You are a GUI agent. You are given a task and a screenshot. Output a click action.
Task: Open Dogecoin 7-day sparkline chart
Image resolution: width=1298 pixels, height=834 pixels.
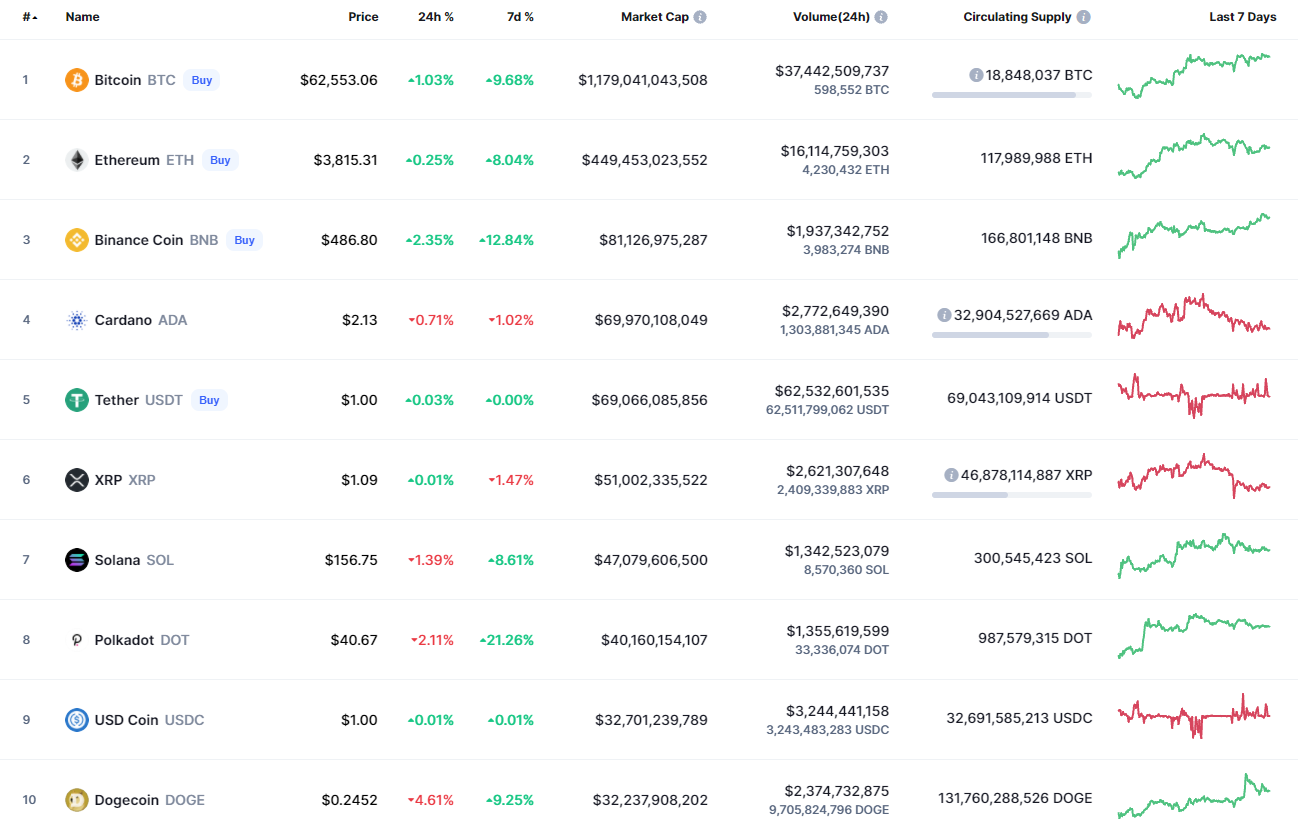click(1194, 796)
